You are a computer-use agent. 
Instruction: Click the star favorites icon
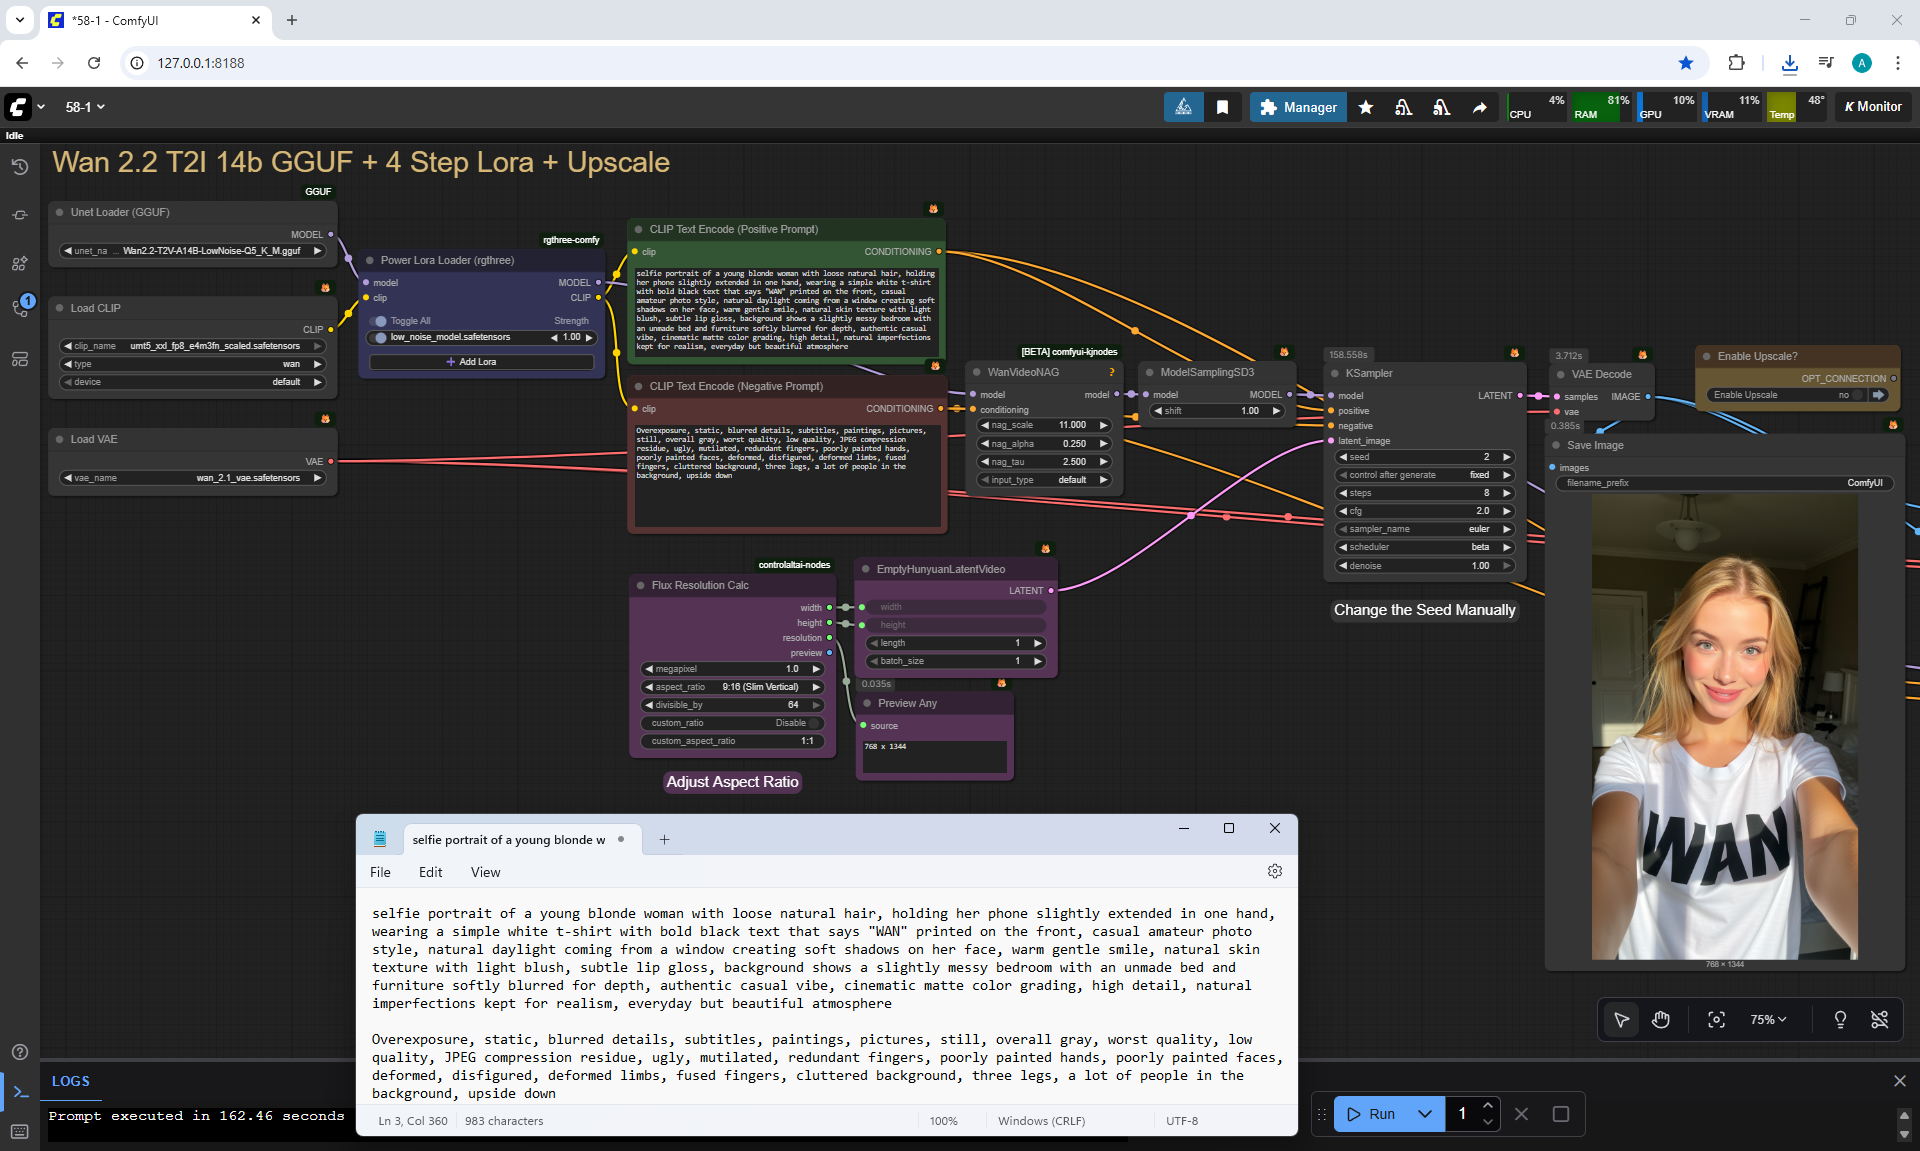click(x=1366, y=107)
